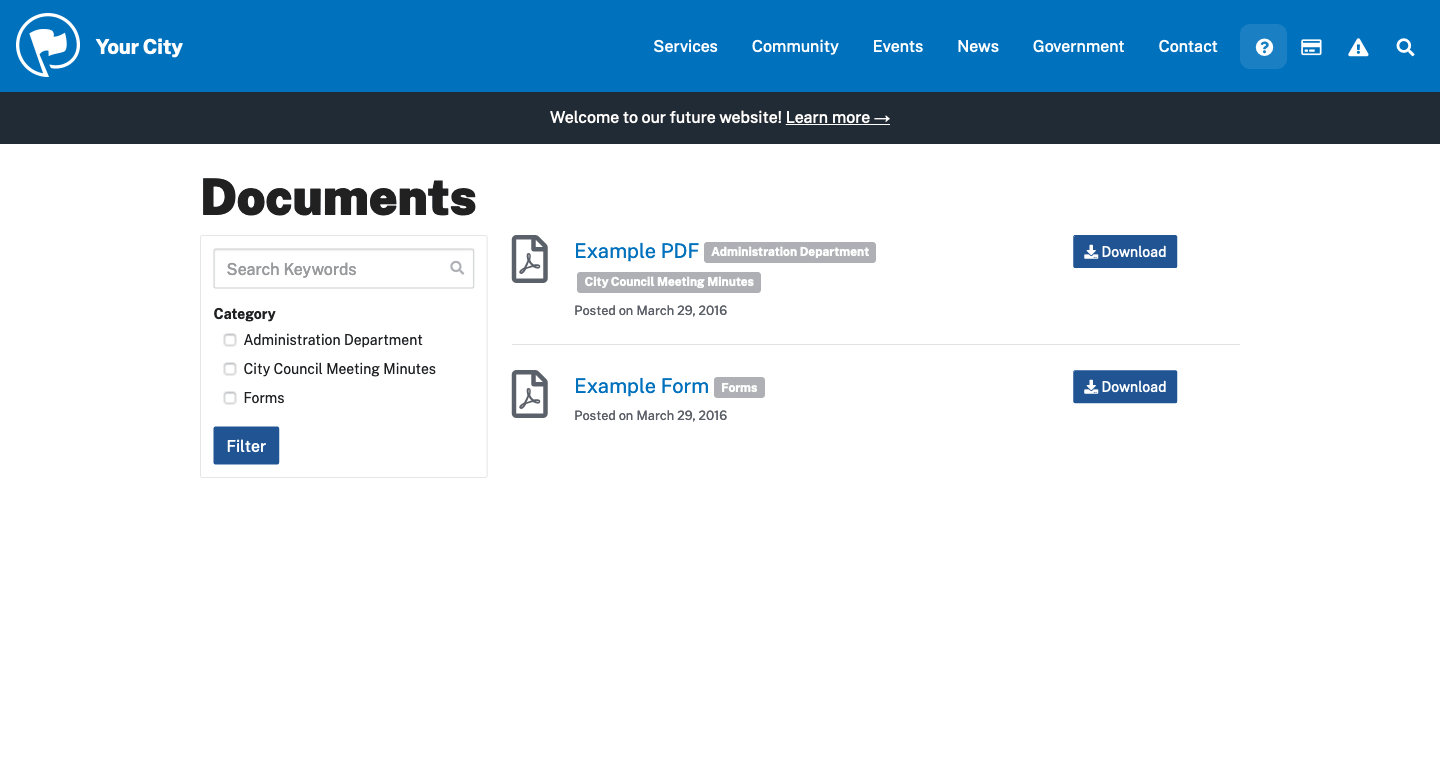1440x775 pixels.
Task: Download the Example PDF document
Action: click(x=1125, y=252)
